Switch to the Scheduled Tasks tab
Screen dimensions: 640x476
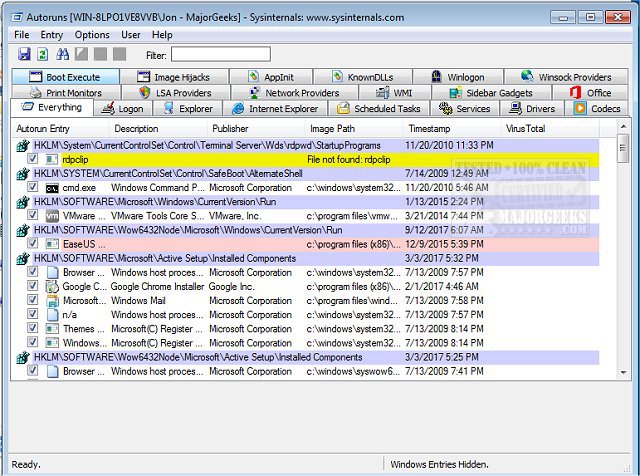coord(379,108)
